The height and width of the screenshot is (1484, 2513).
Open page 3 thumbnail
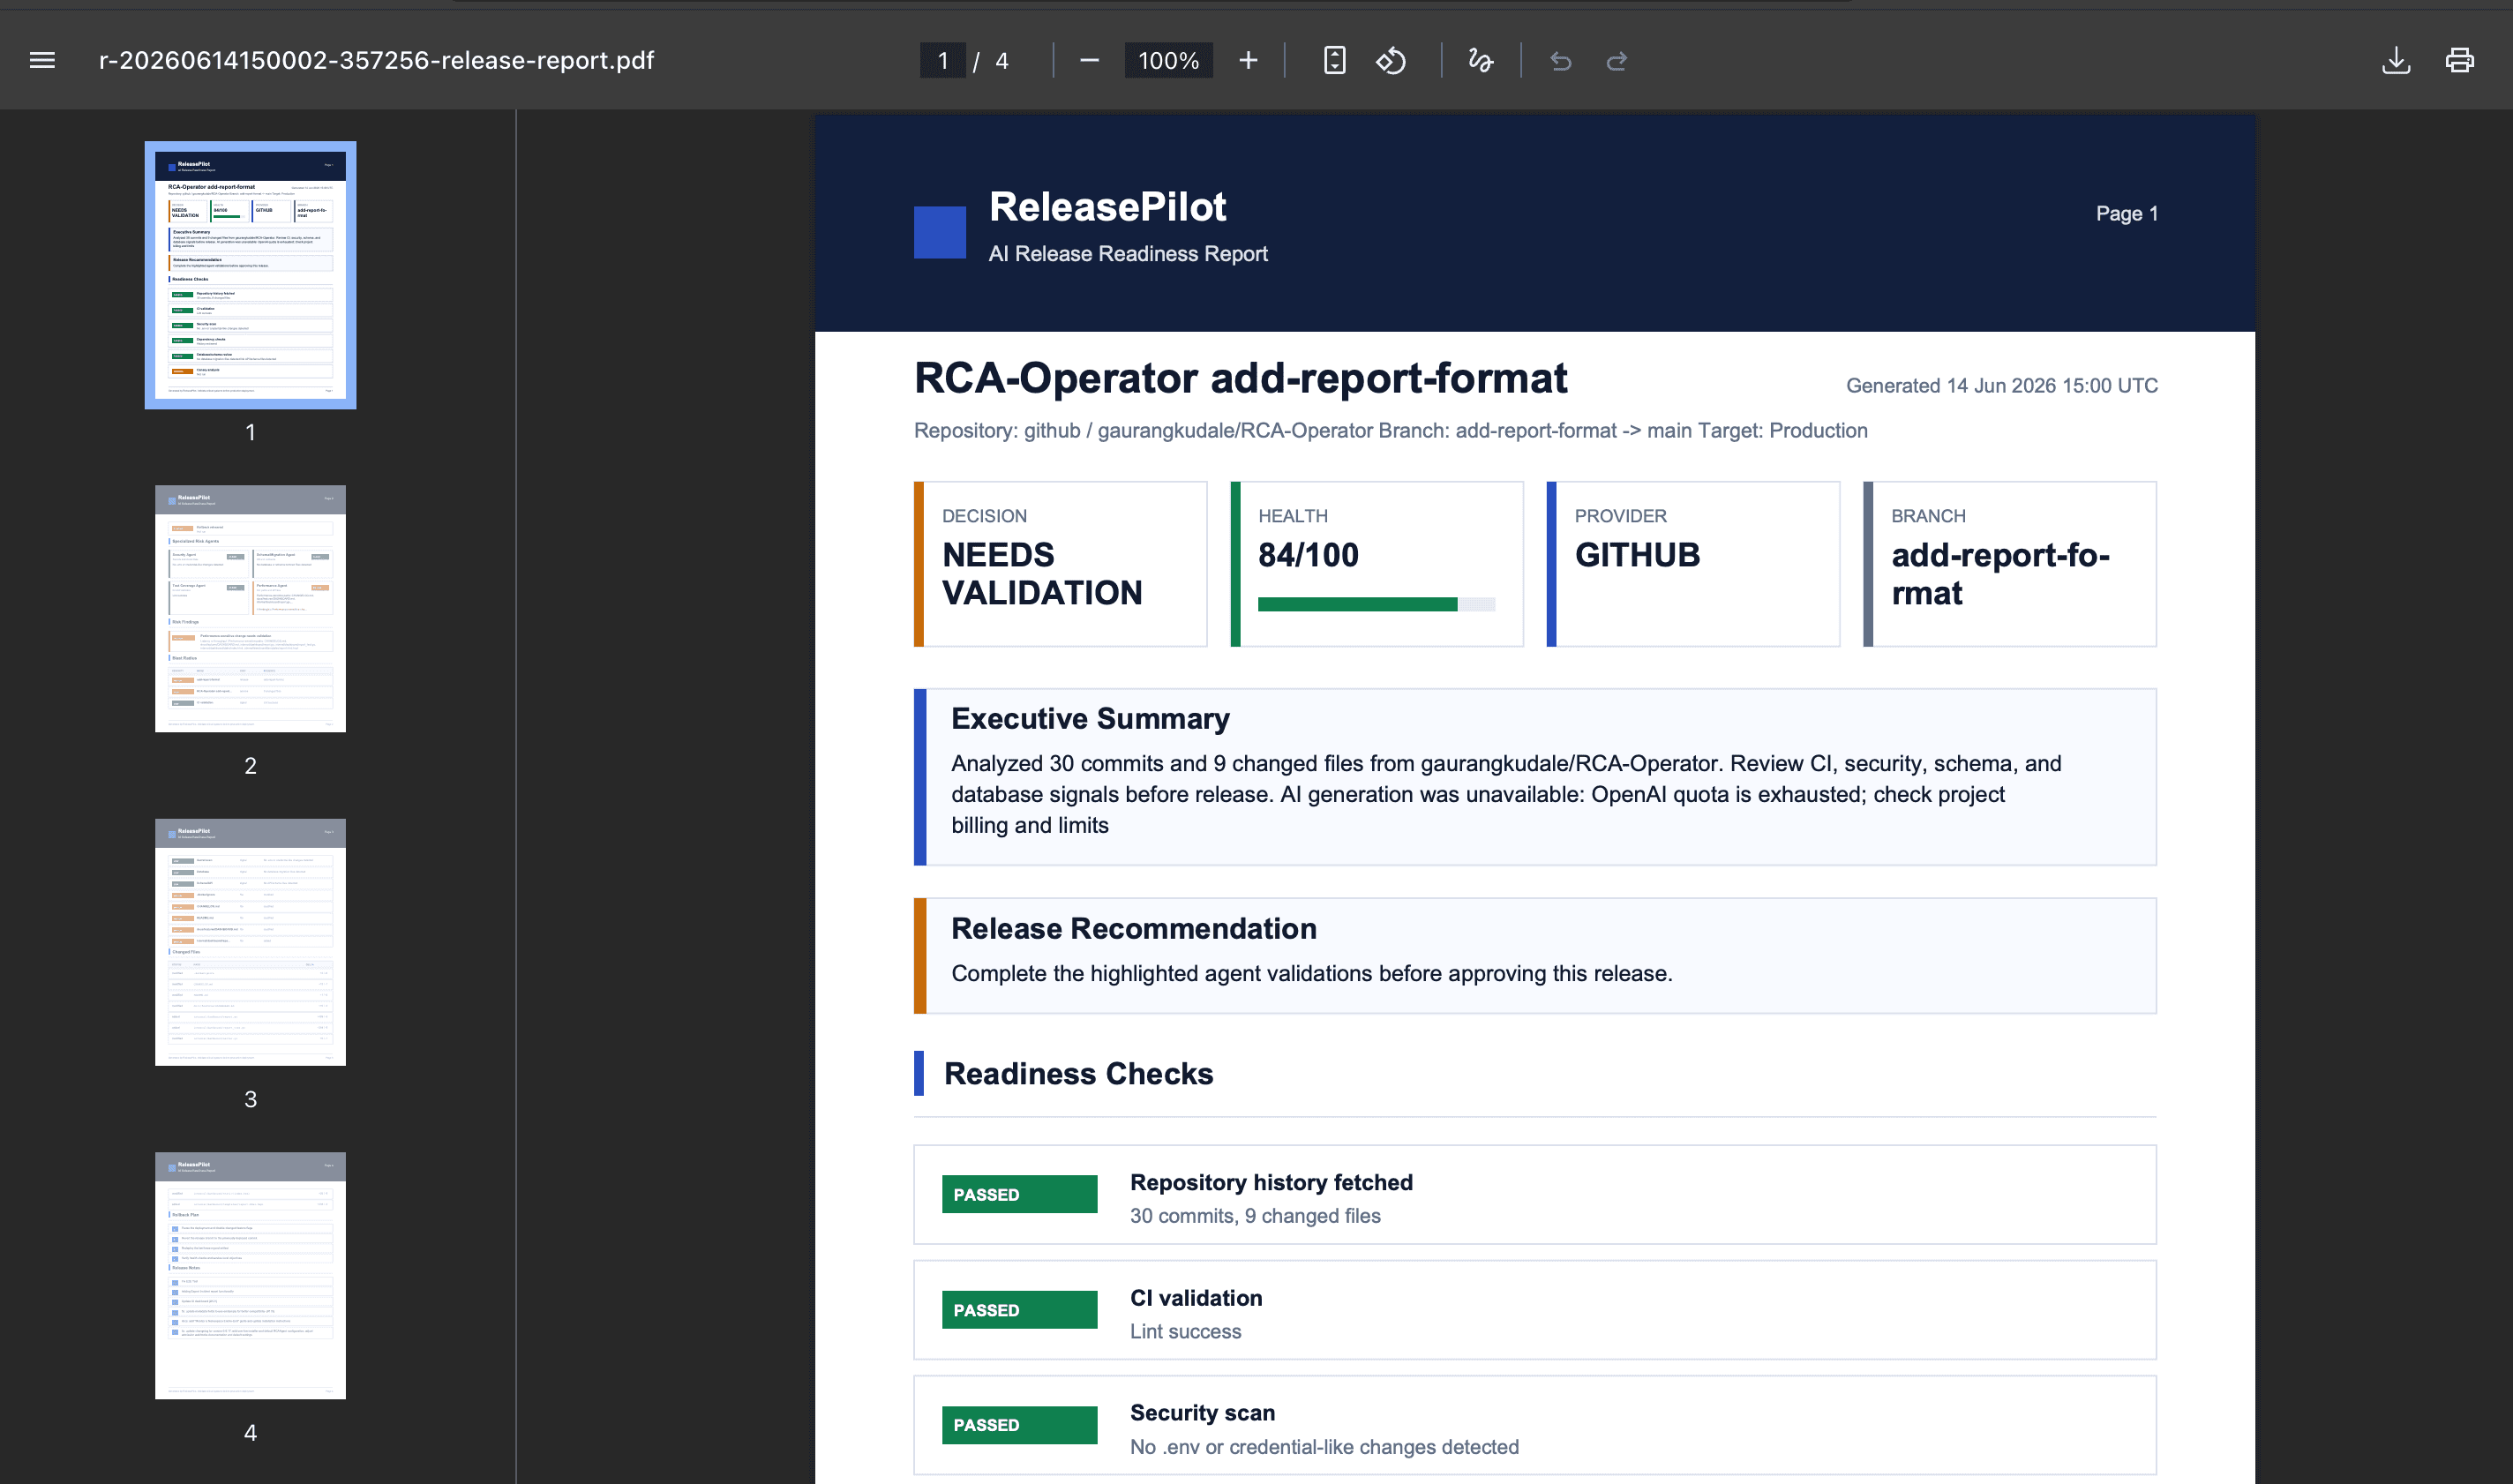tap(250, 942)
